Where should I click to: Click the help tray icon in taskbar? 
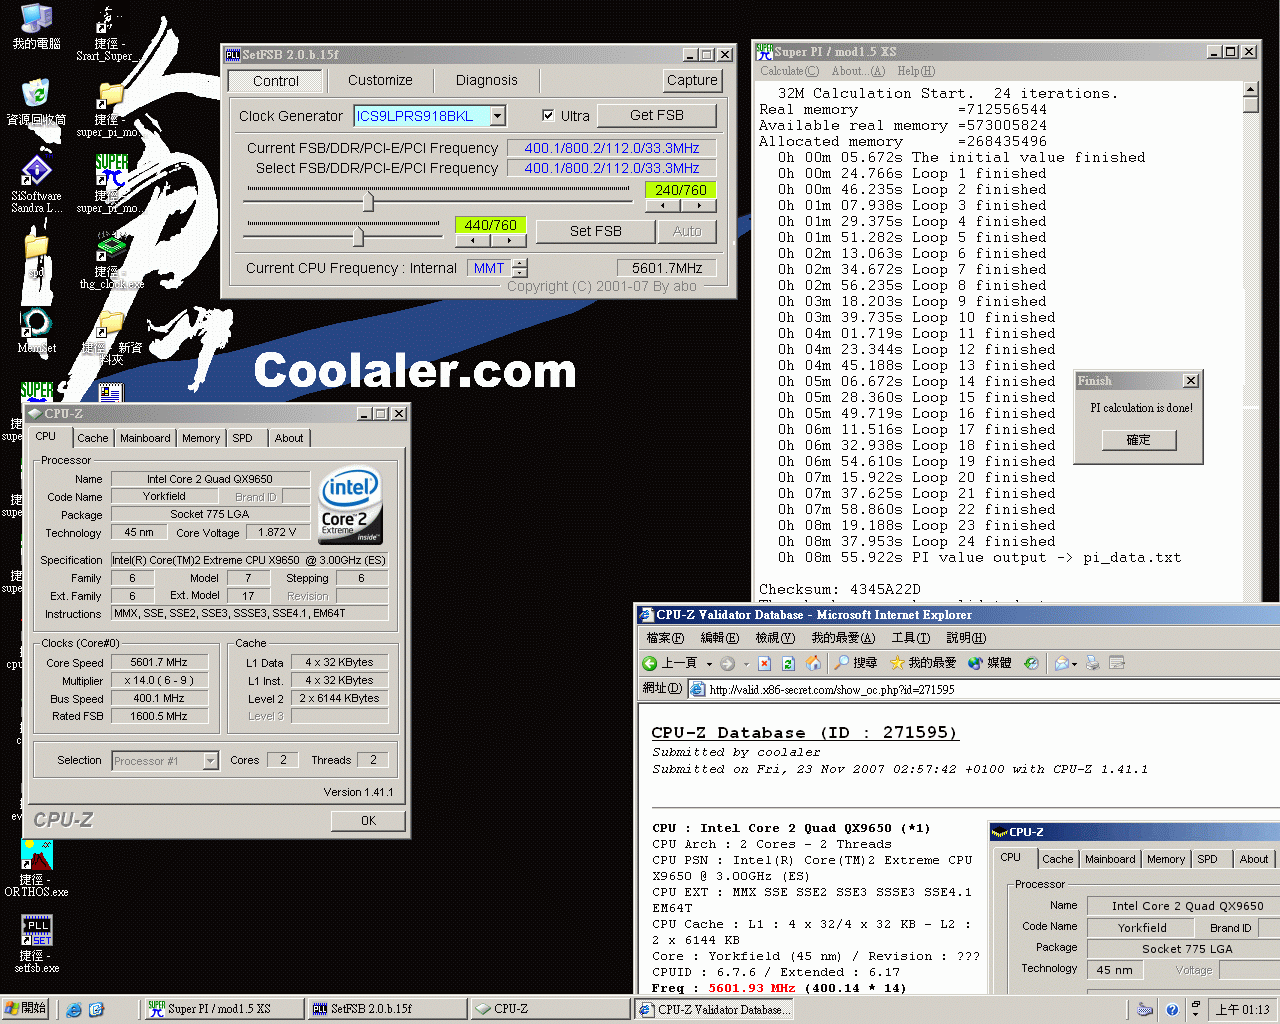point(1172,1010)
